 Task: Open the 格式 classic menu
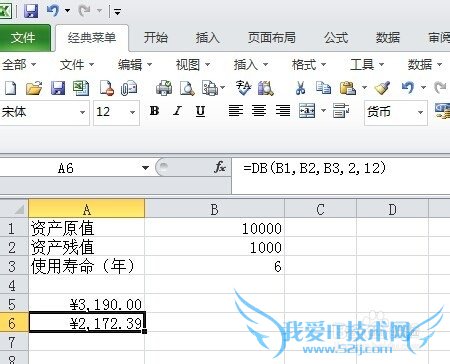(309, 64)
